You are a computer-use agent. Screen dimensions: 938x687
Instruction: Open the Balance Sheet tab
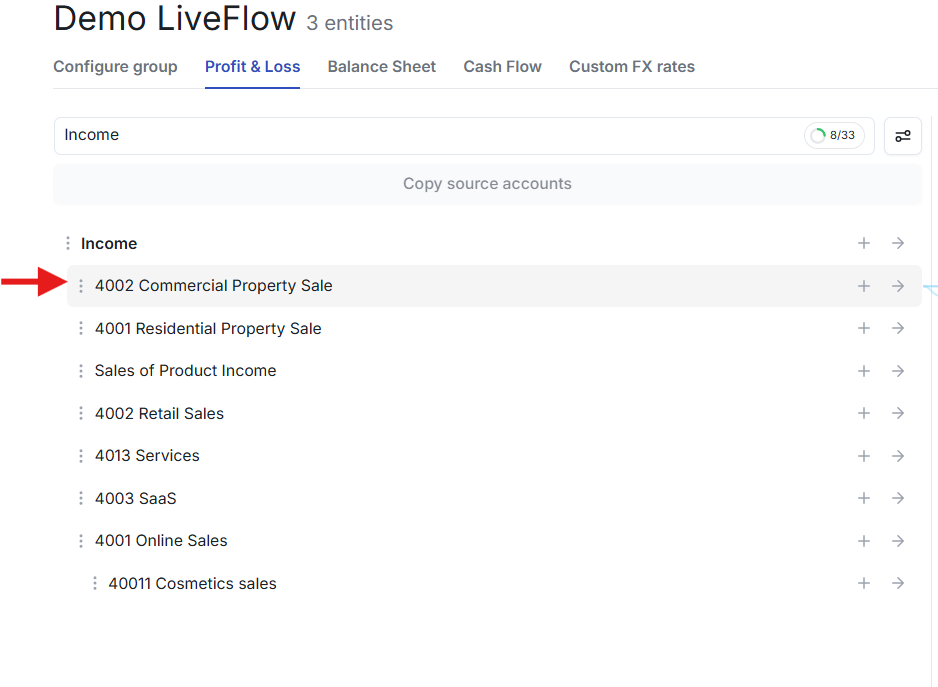click(x=382, y=66)
